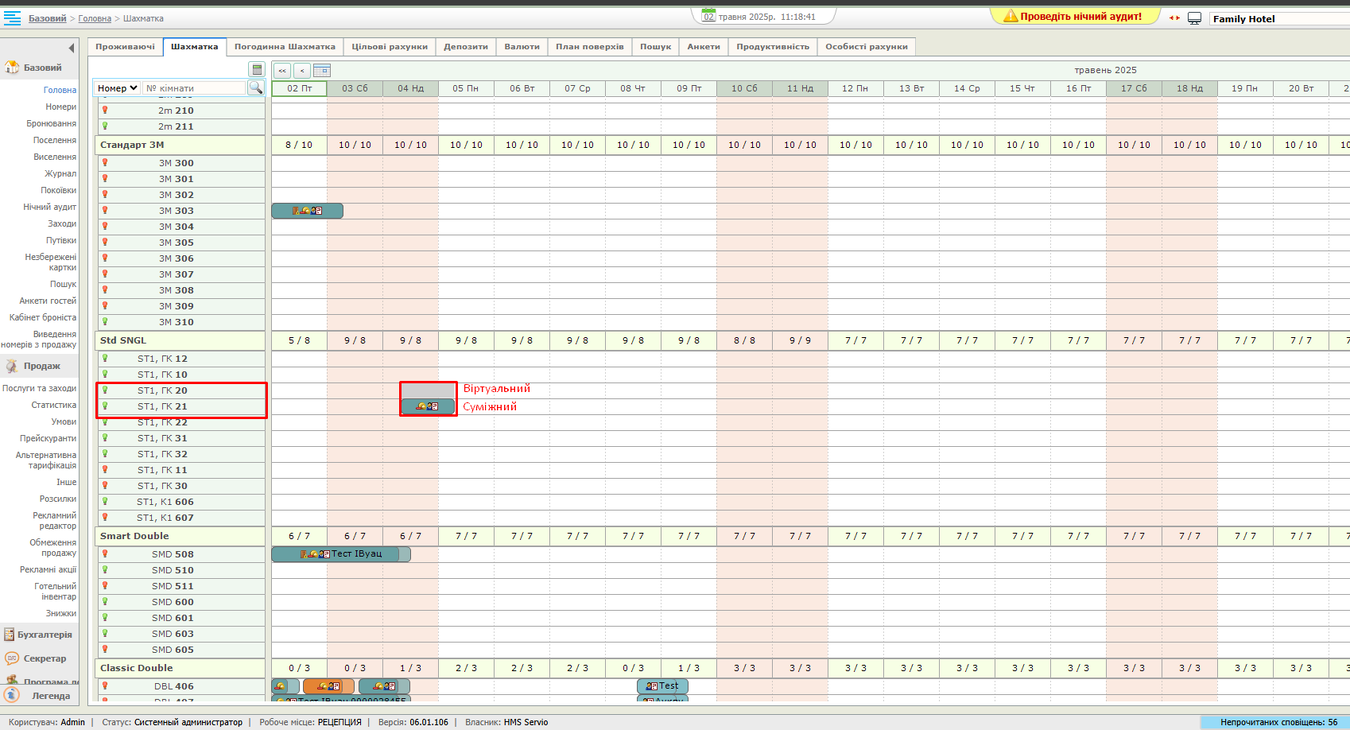Open the Номер filter dropdown
The height and width of the screenshot is (730, 1350).
[117, 88]
